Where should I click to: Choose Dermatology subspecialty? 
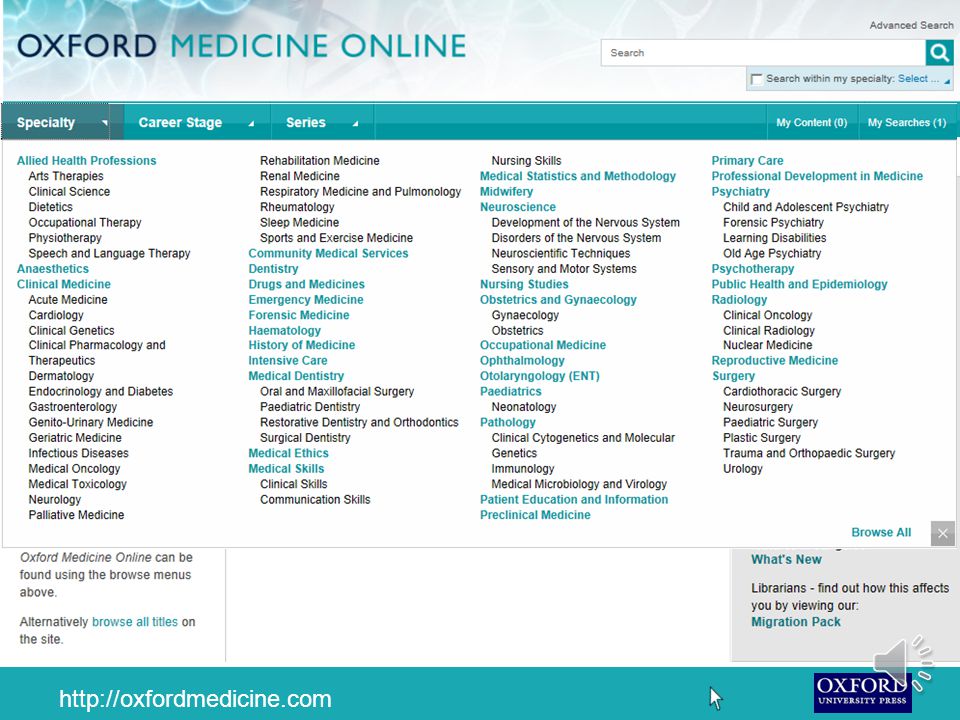click(61, 376)
